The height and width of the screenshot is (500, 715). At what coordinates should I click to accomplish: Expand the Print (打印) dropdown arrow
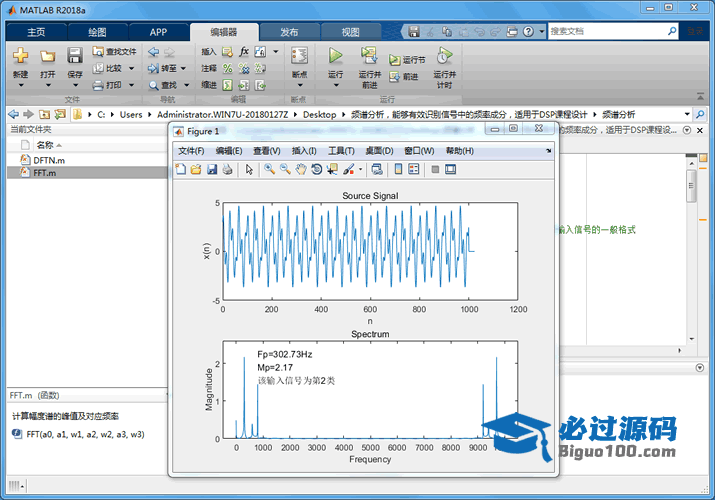click(131, 85)
